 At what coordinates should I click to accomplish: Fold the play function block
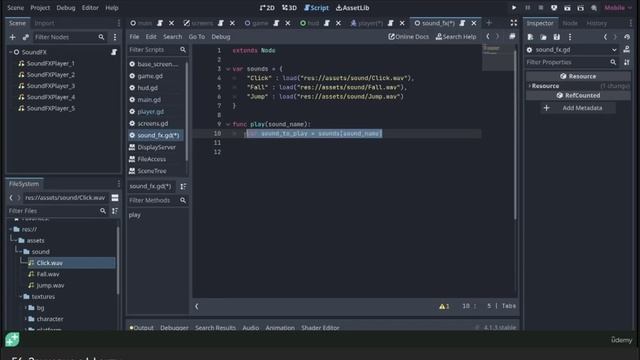pyautogui.click(x=228, y=124)
